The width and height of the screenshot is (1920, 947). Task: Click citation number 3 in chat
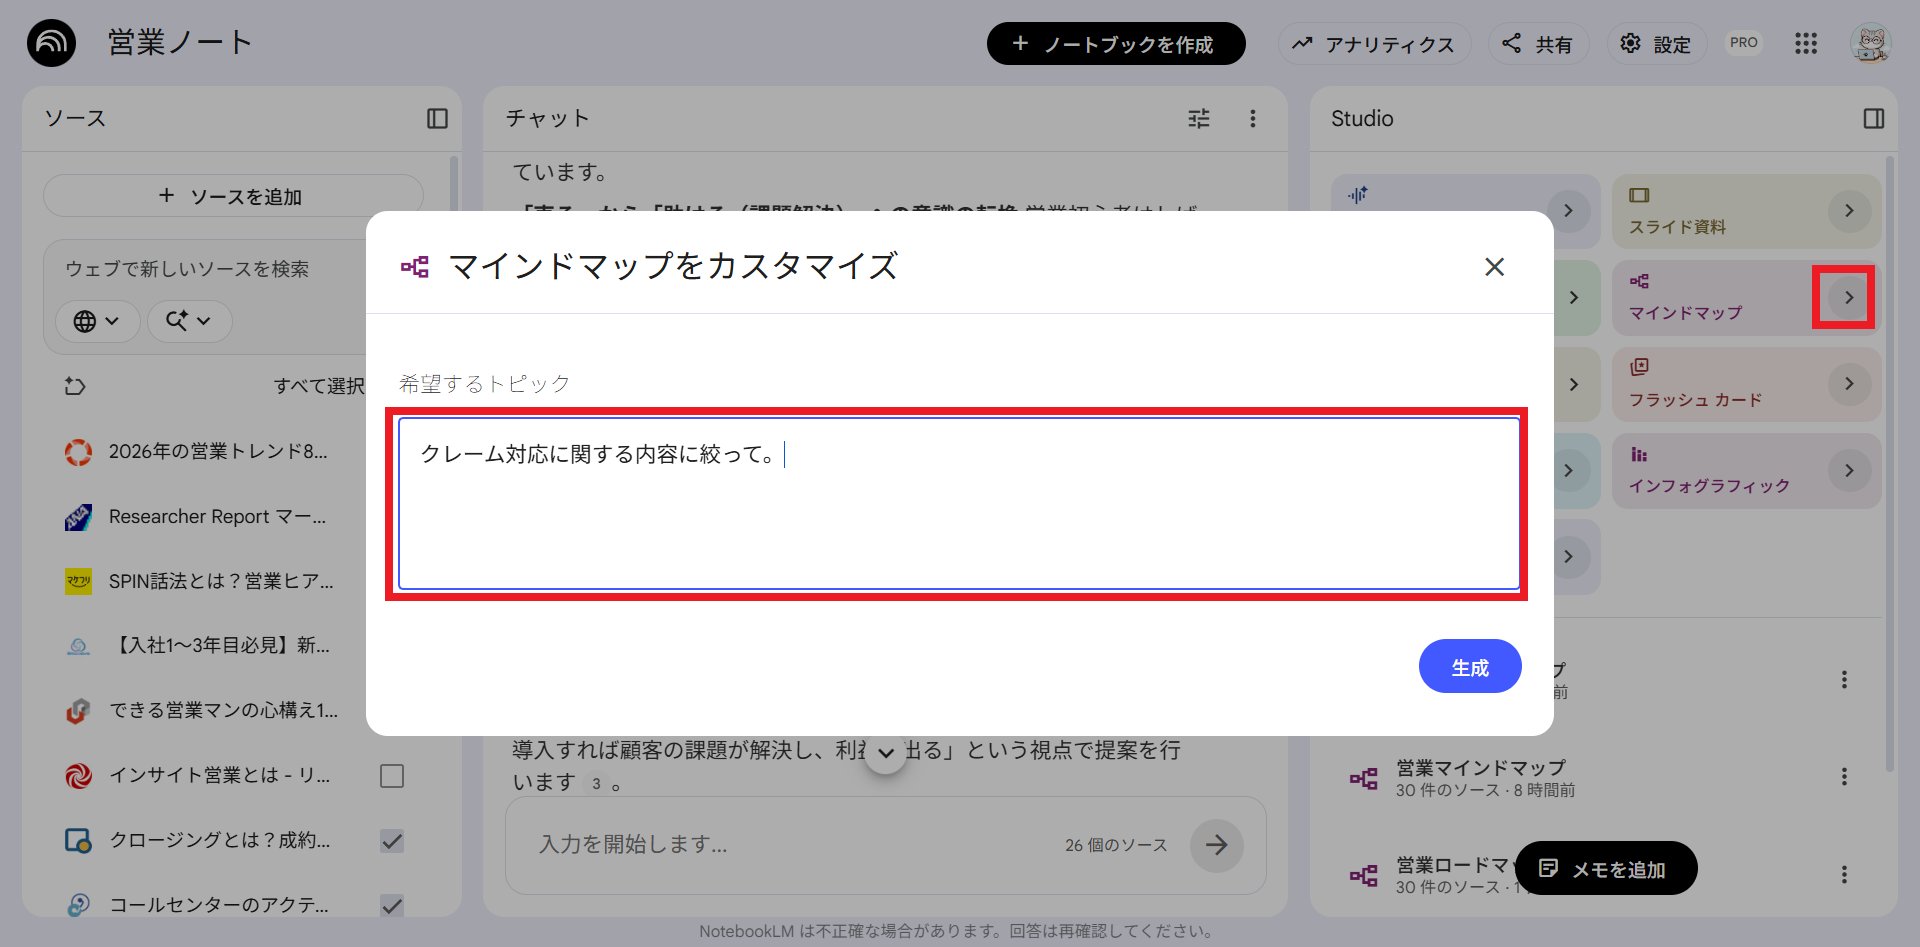tap(596, 784)
